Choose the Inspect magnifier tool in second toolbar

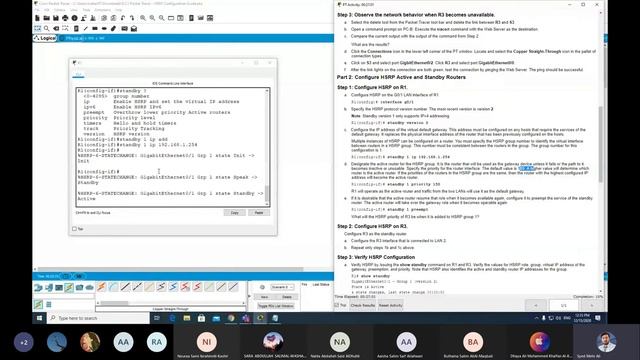pos(47,29)
